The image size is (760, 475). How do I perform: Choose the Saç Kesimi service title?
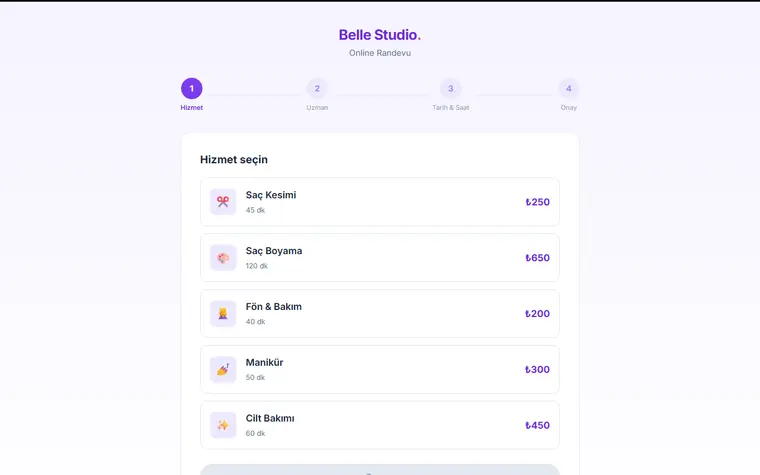pos(270,195)
